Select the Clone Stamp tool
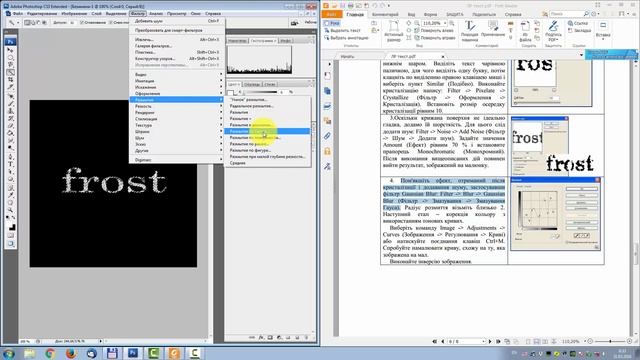 11,111
